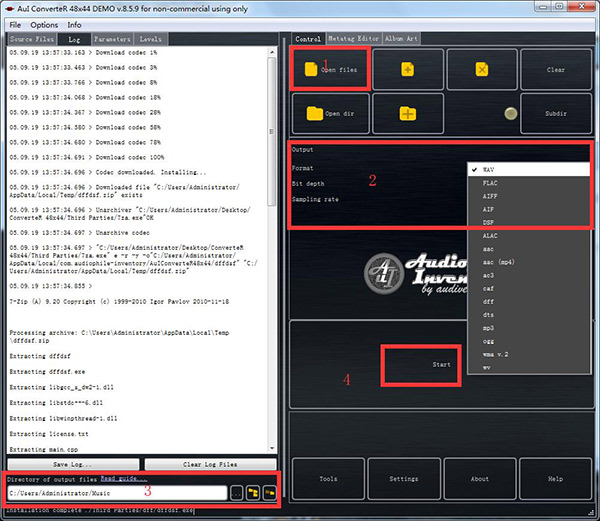The width and height of the screenshot is (600, 521).
Task: Open the Parameters tab
Action: [x=112, y=39]
